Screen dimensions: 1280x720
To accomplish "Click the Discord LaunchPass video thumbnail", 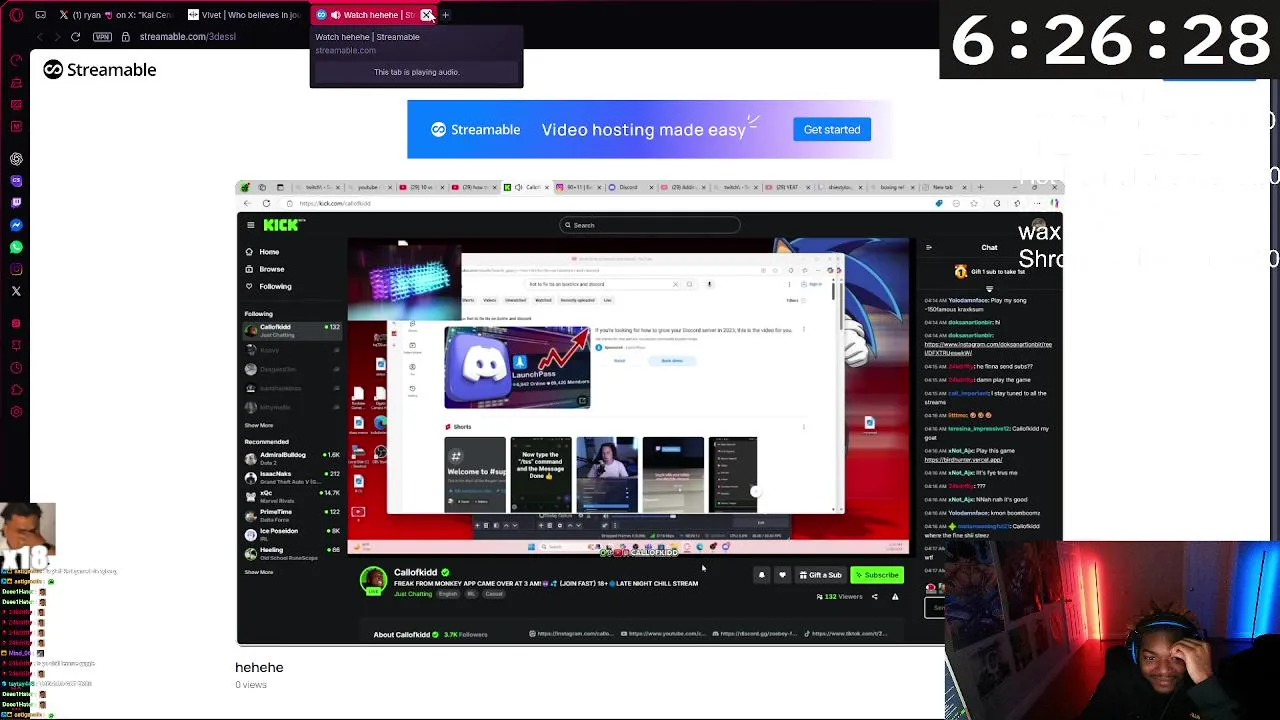I will click(517, 368).
